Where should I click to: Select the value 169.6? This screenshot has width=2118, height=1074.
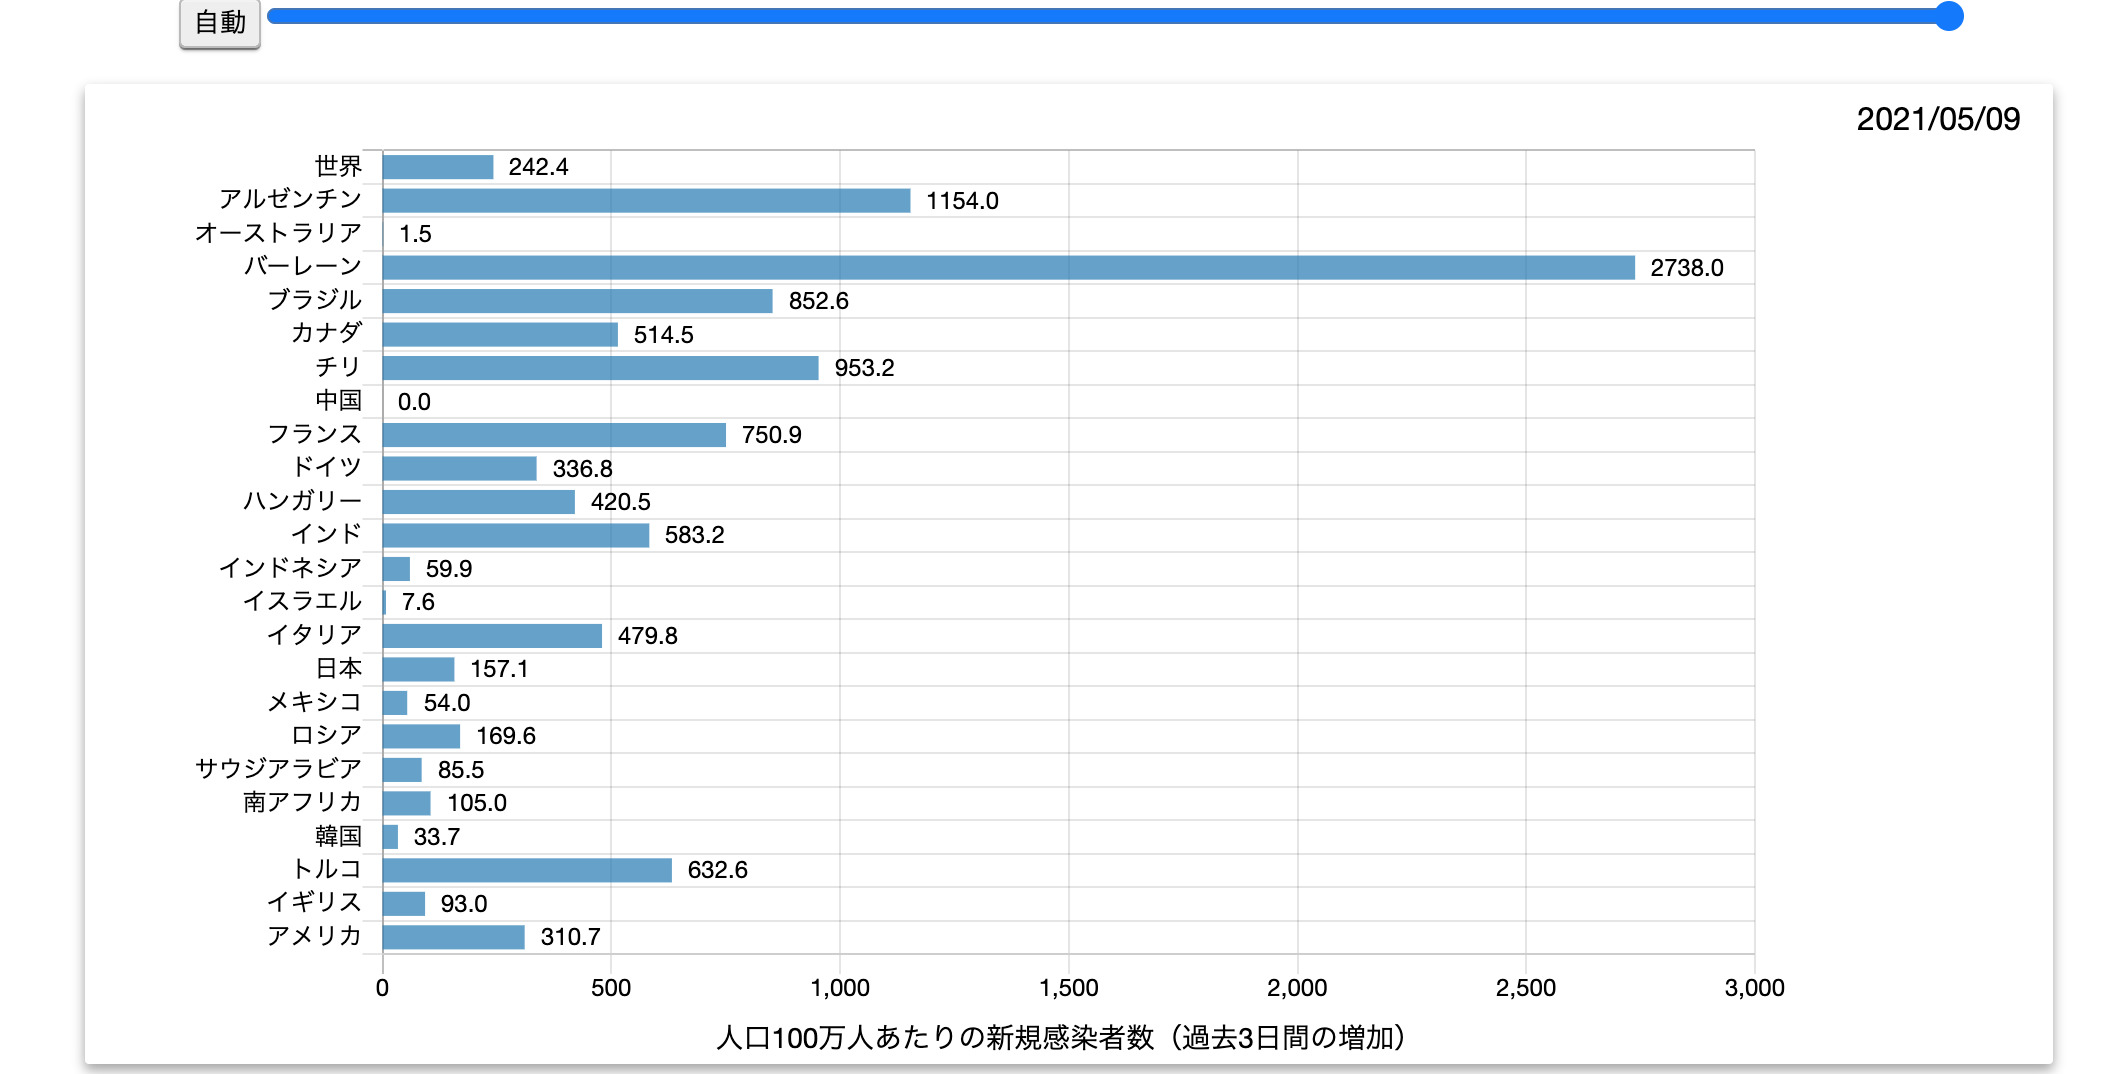[506, 736]
